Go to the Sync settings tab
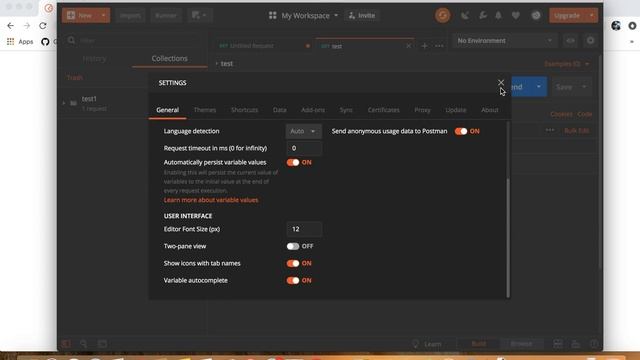This screenshot has height=360, width=640. (x=346, y=110)
